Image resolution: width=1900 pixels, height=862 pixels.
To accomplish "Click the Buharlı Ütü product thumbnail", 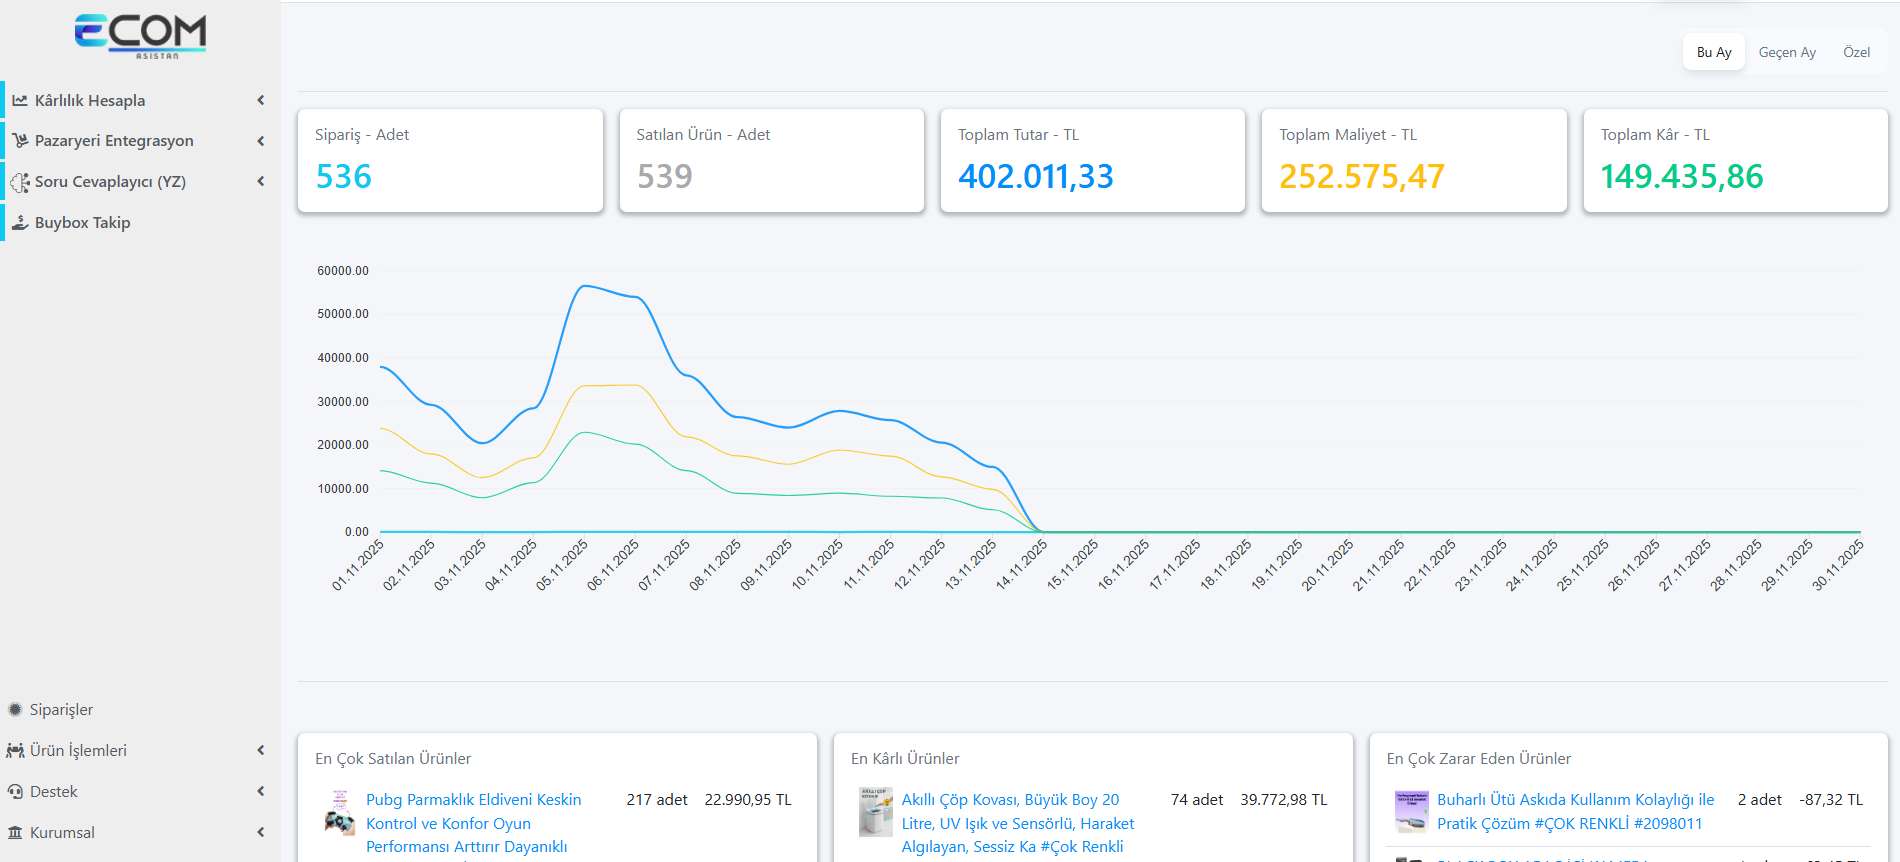I will (1411, 811).
